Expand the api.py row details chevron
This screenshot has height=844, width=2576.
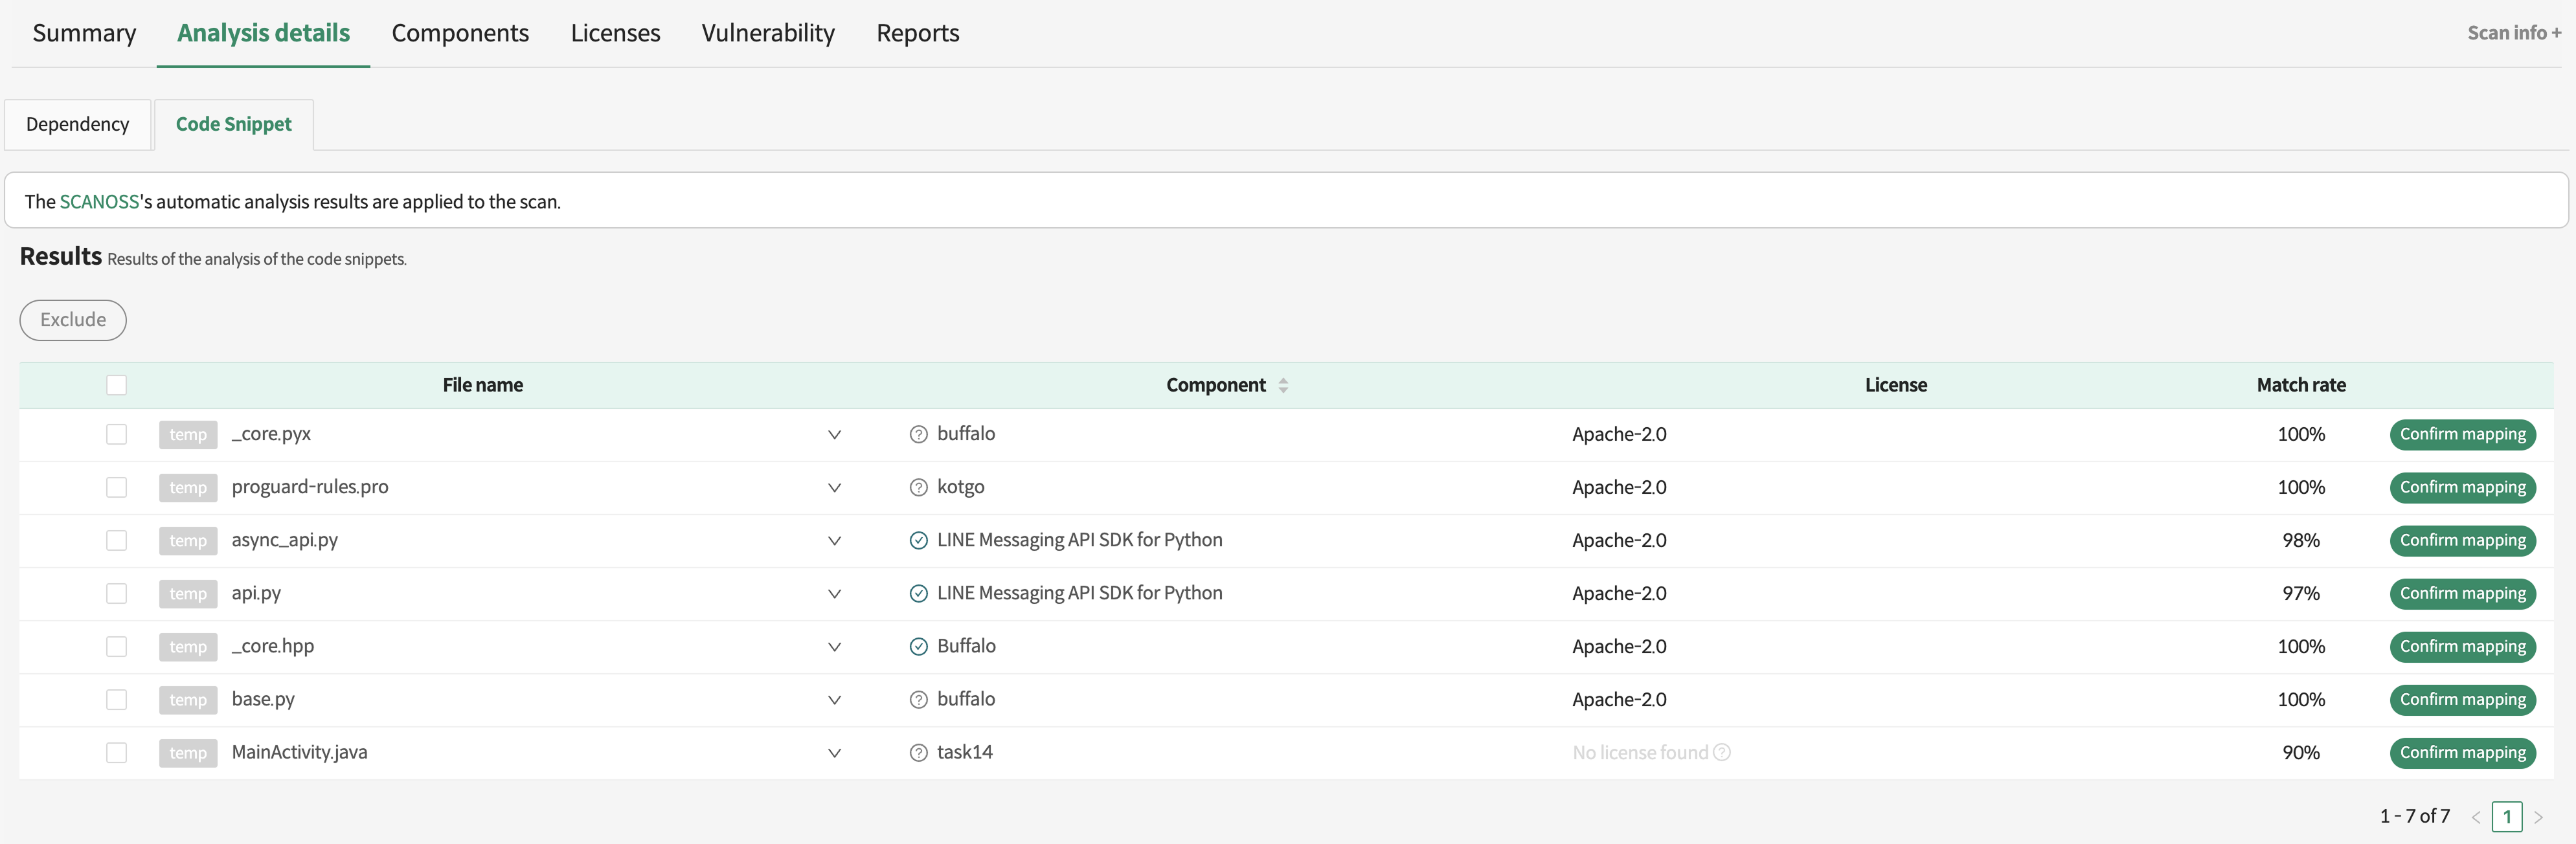(834, 594)
